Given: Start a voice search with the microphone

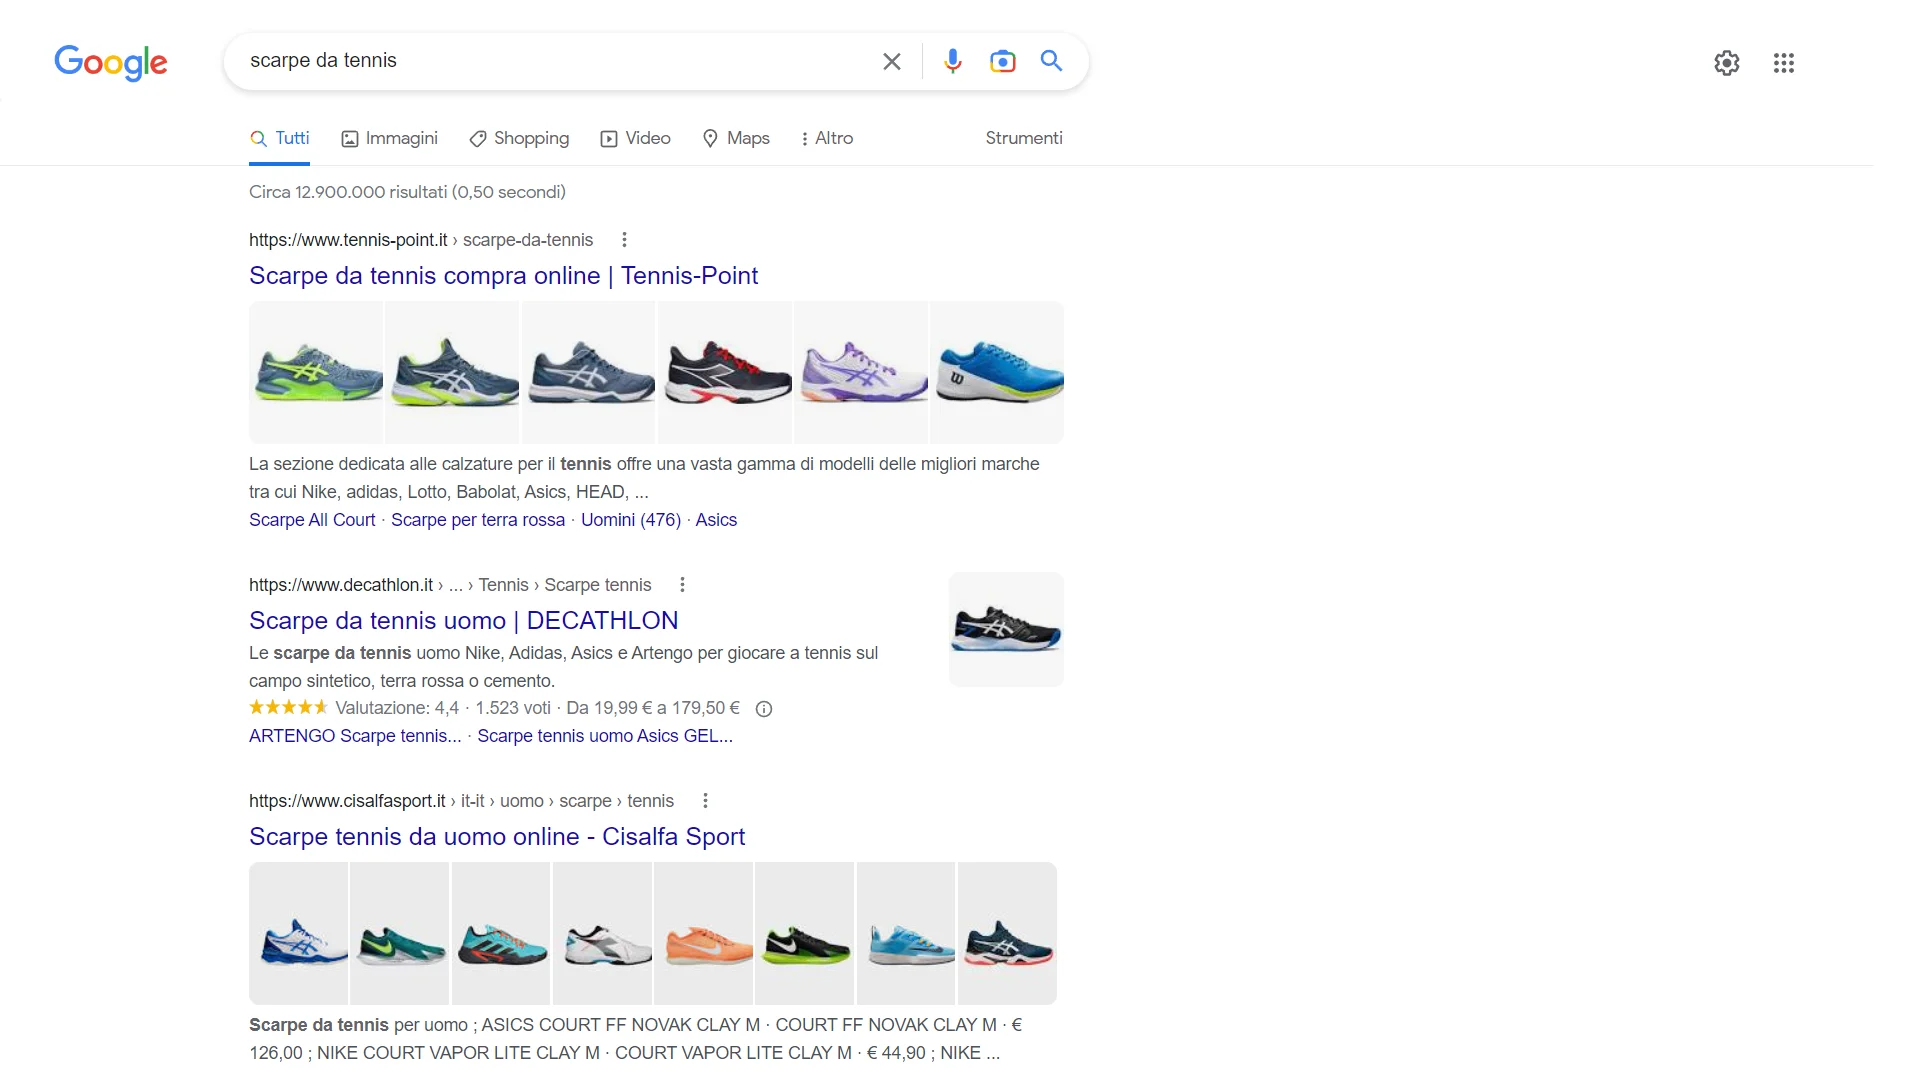Looking at the screenshot, I should pos(952,61).
